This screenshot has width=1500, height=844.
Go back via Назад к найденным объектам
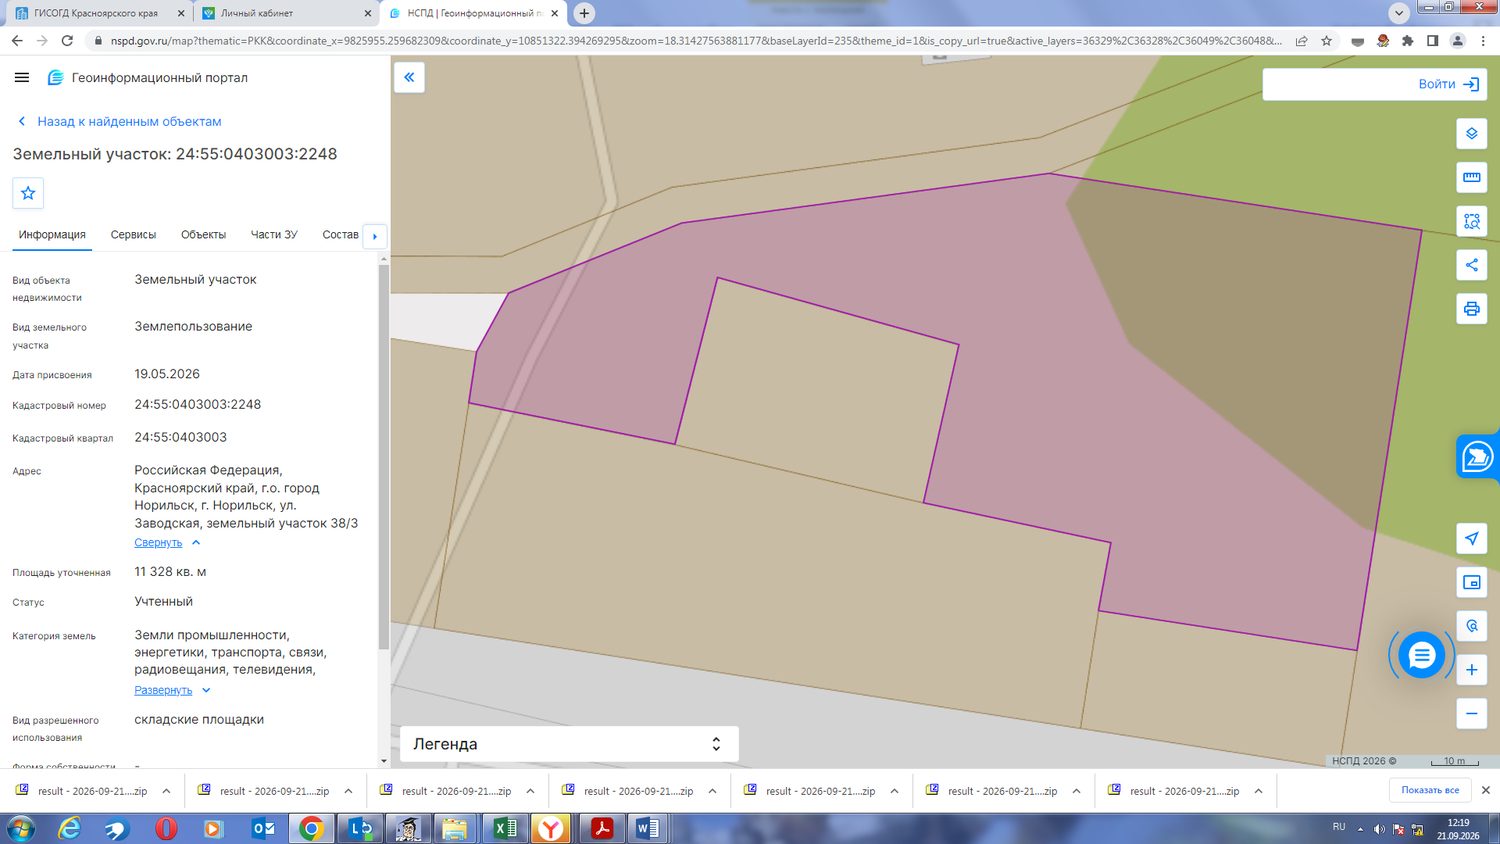129,122
